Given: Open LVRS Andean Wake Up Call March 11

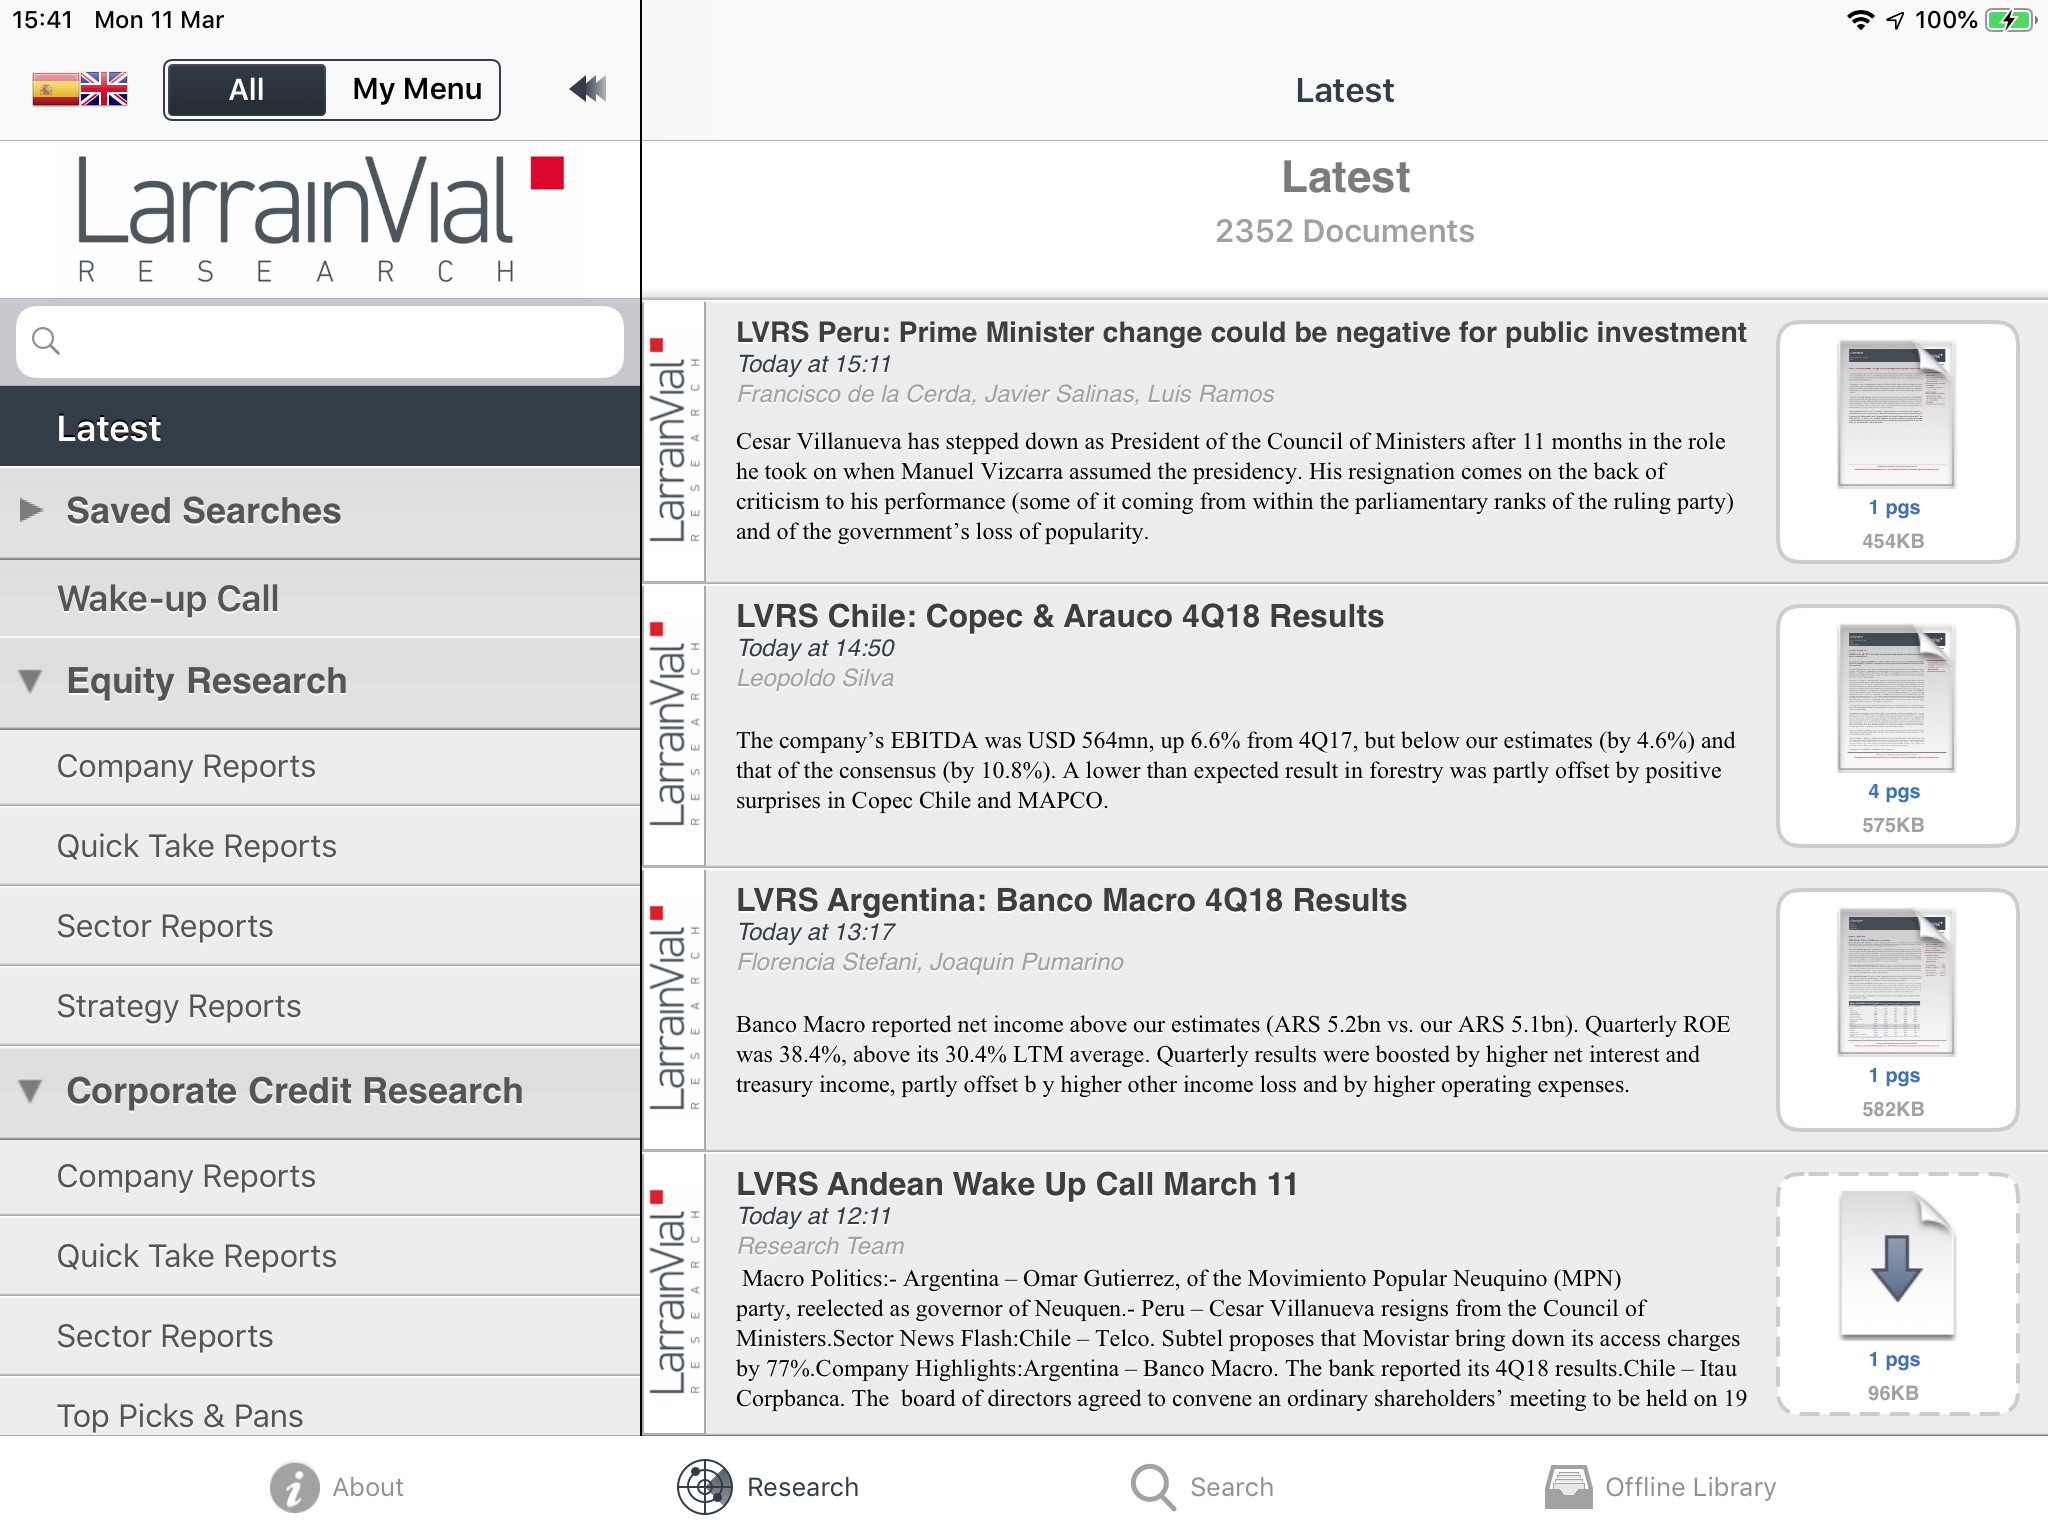Looking at the screenshot, I should [x=1017, y=1184].
